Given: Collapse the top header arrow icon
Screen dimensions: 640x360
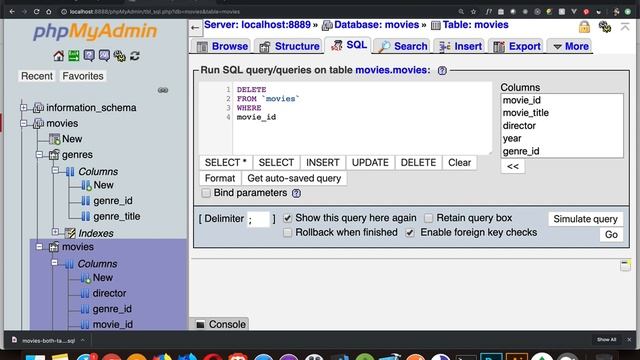Looking at the screenshot, I should 625,27.
